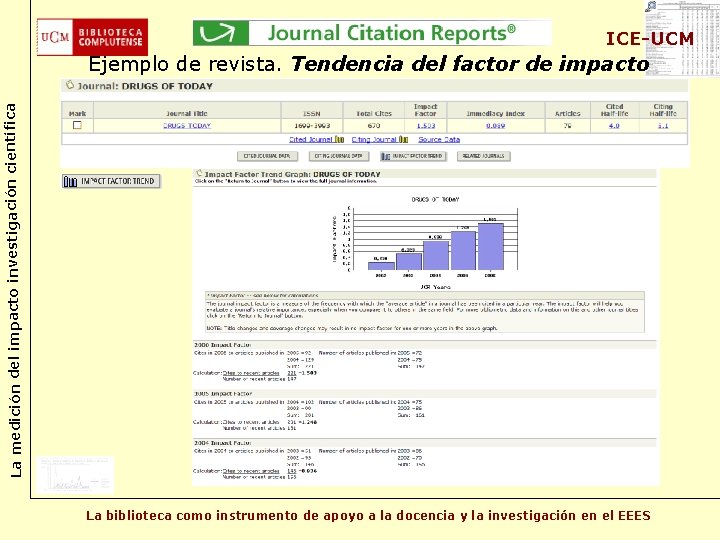Follow the Citing Journal link

point(374,139)
